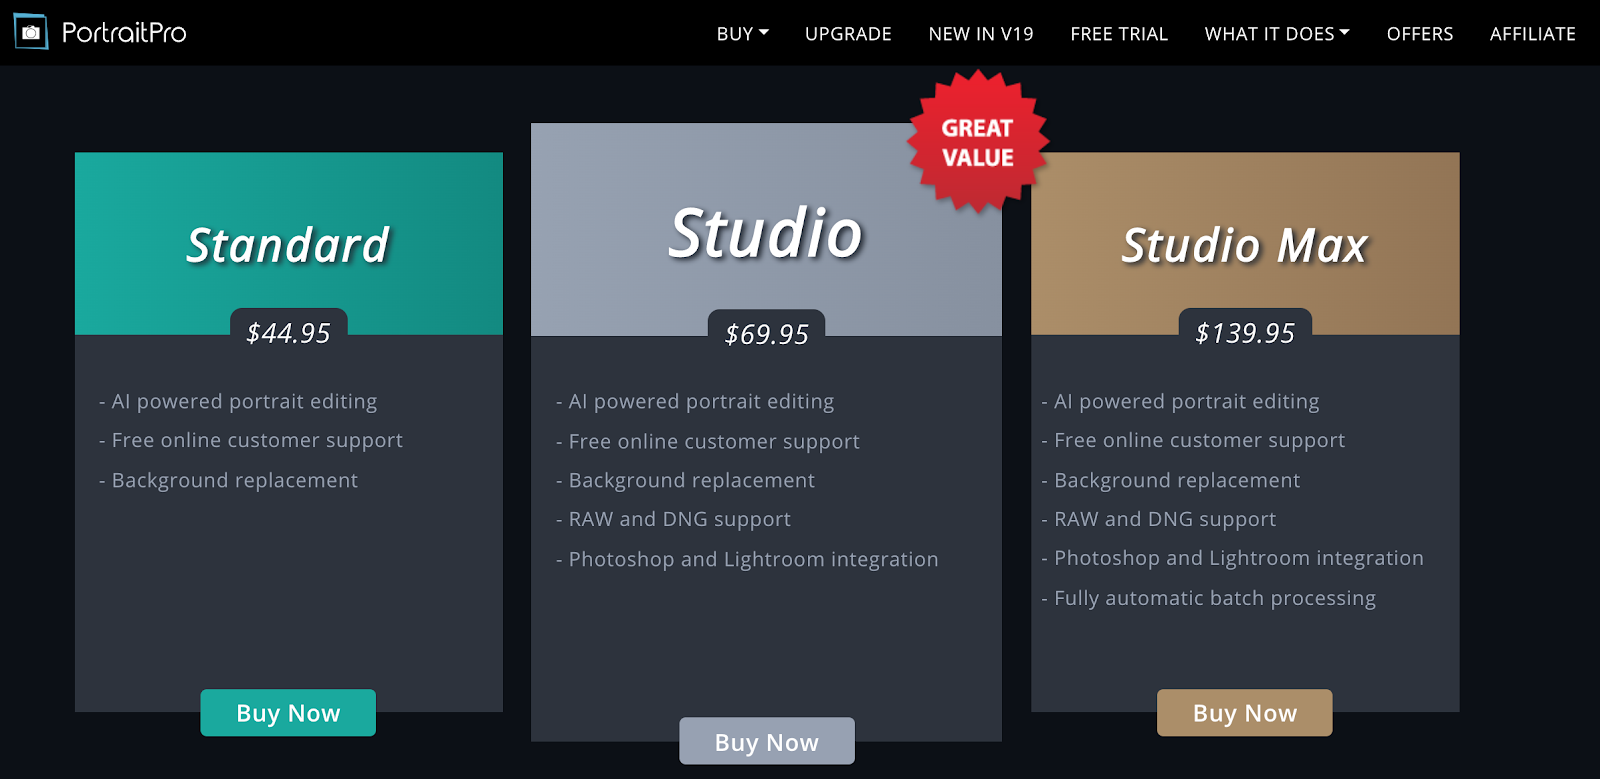Open the UPGRADE page

point(848,34)
